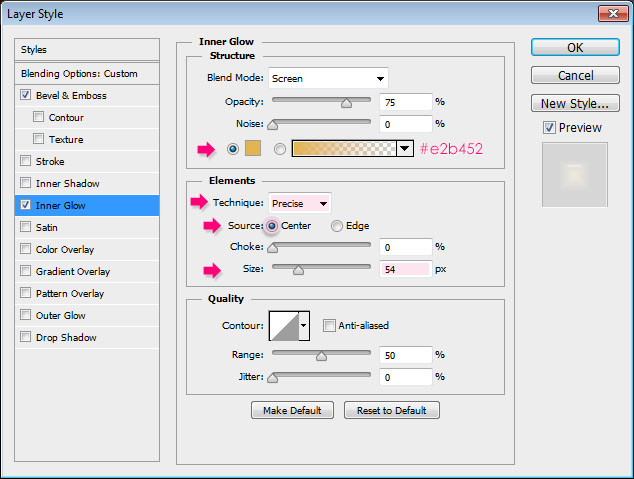This screenshot has height=479, width=634.
Task: Enable the Satin checkbox
Action: pyautogui.click(x=25, y=226)
